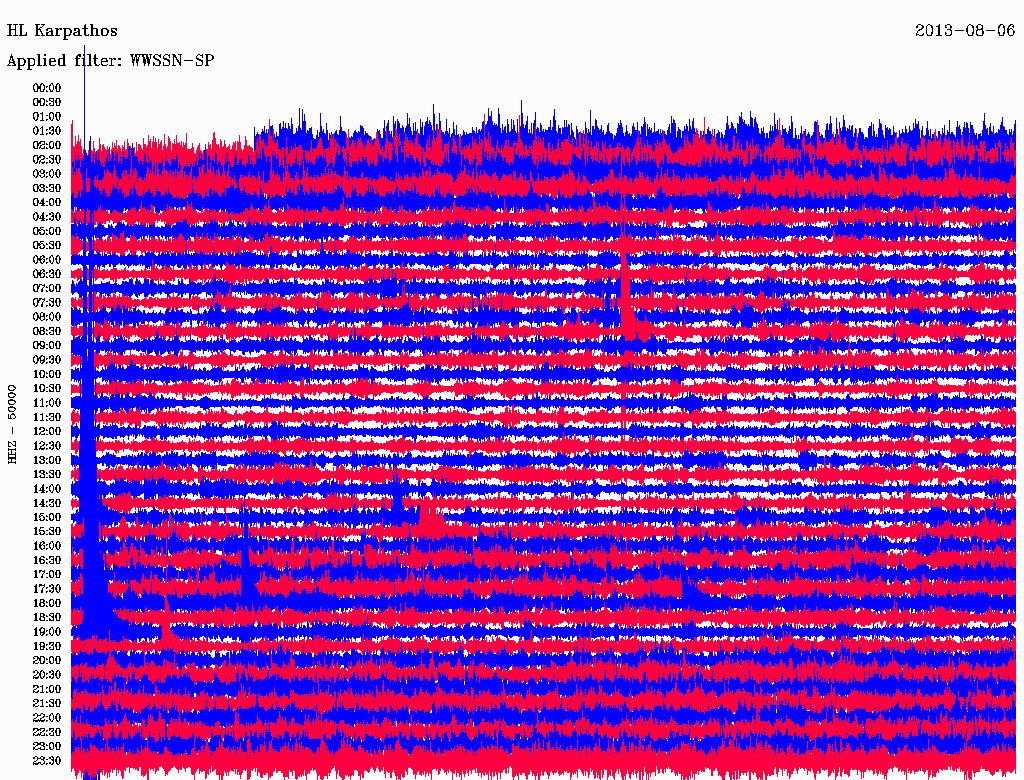Click the 09:00 time label
The image size is (1024, 780).
tap(47, 346)
